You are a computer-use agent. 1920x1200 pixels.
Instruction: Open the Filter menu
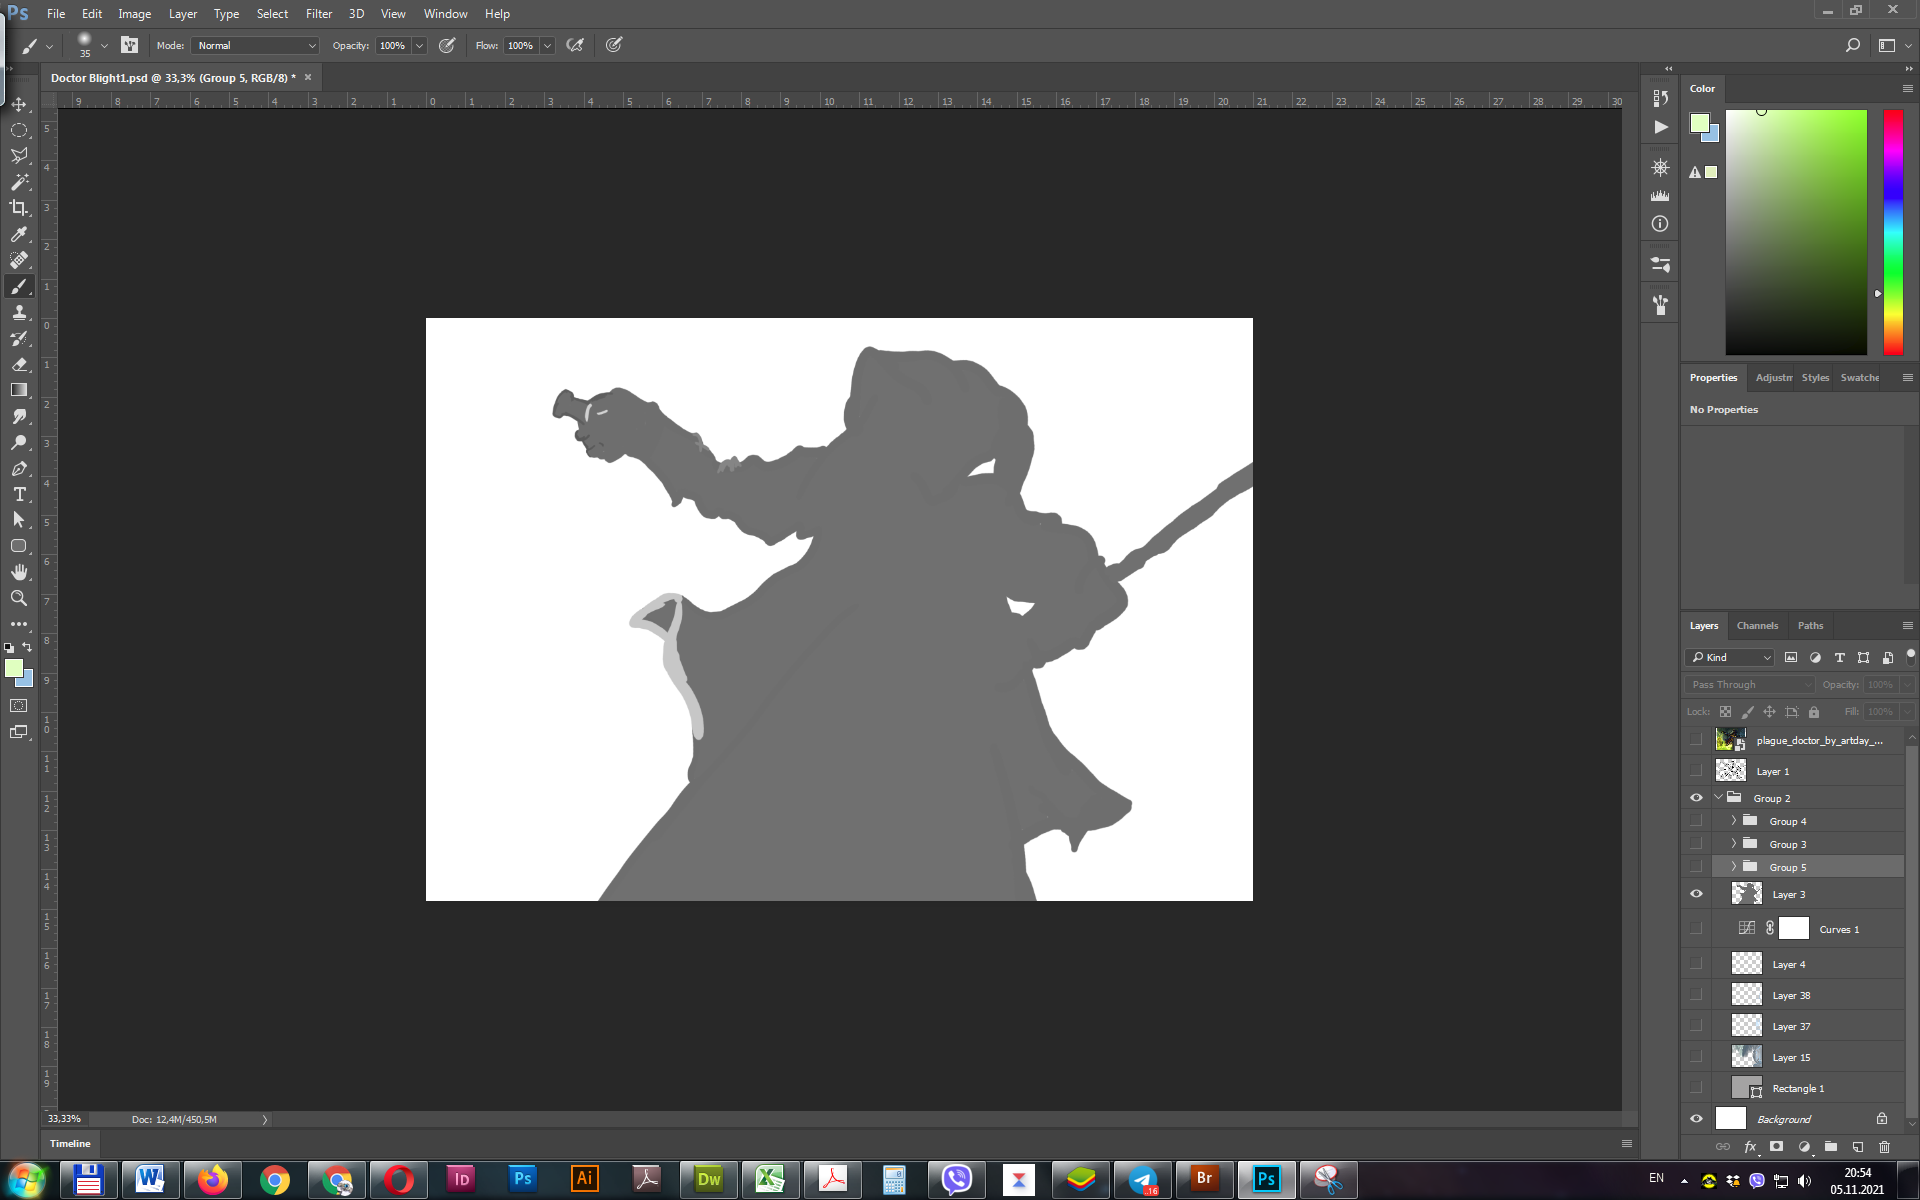click(x=318, y=14)
